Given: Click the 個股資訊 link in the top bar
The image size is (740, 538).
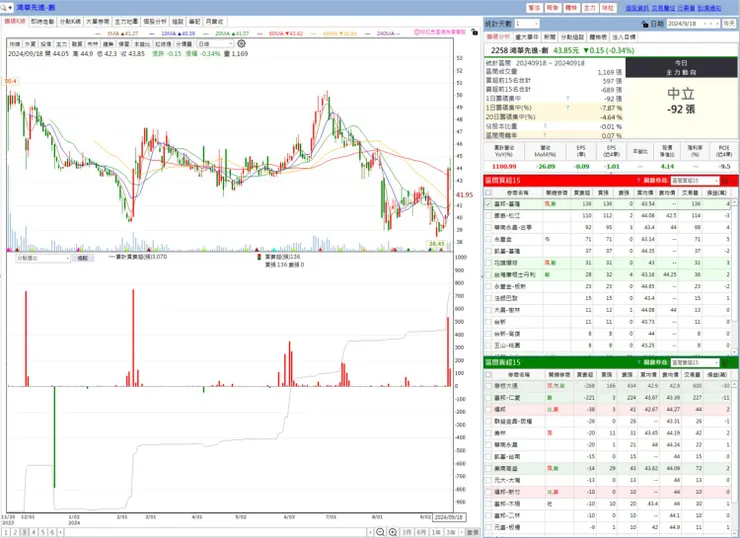Looking at the screenshot, I should point(637,8).
